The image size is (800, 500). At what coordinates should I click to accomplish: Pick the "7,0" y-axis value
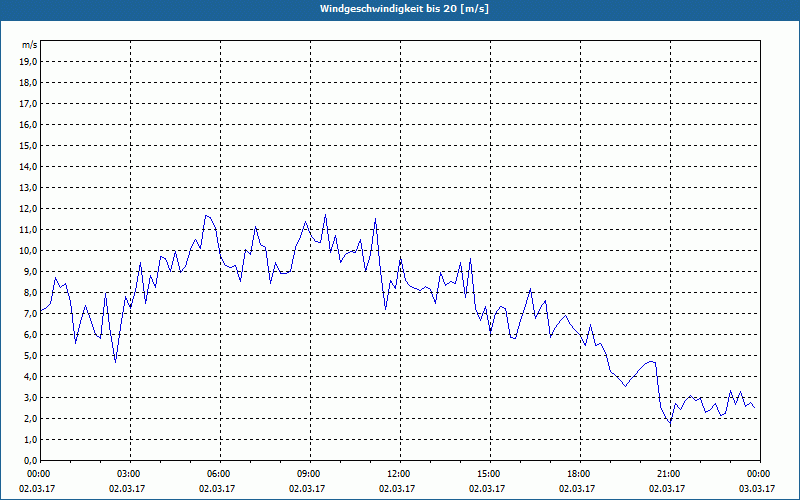tap(30, 313)
